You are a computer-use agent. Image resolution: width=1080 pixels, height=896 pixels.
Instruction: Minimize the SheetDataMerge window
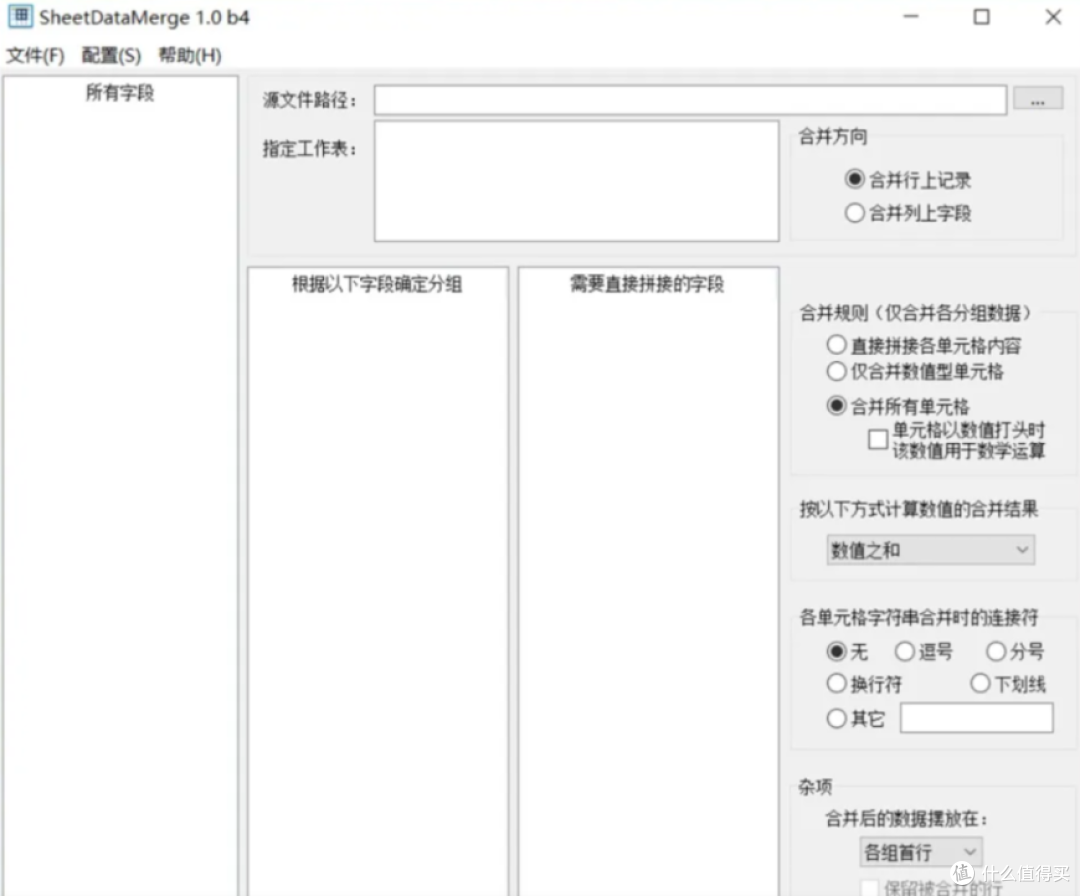[911, 17]
